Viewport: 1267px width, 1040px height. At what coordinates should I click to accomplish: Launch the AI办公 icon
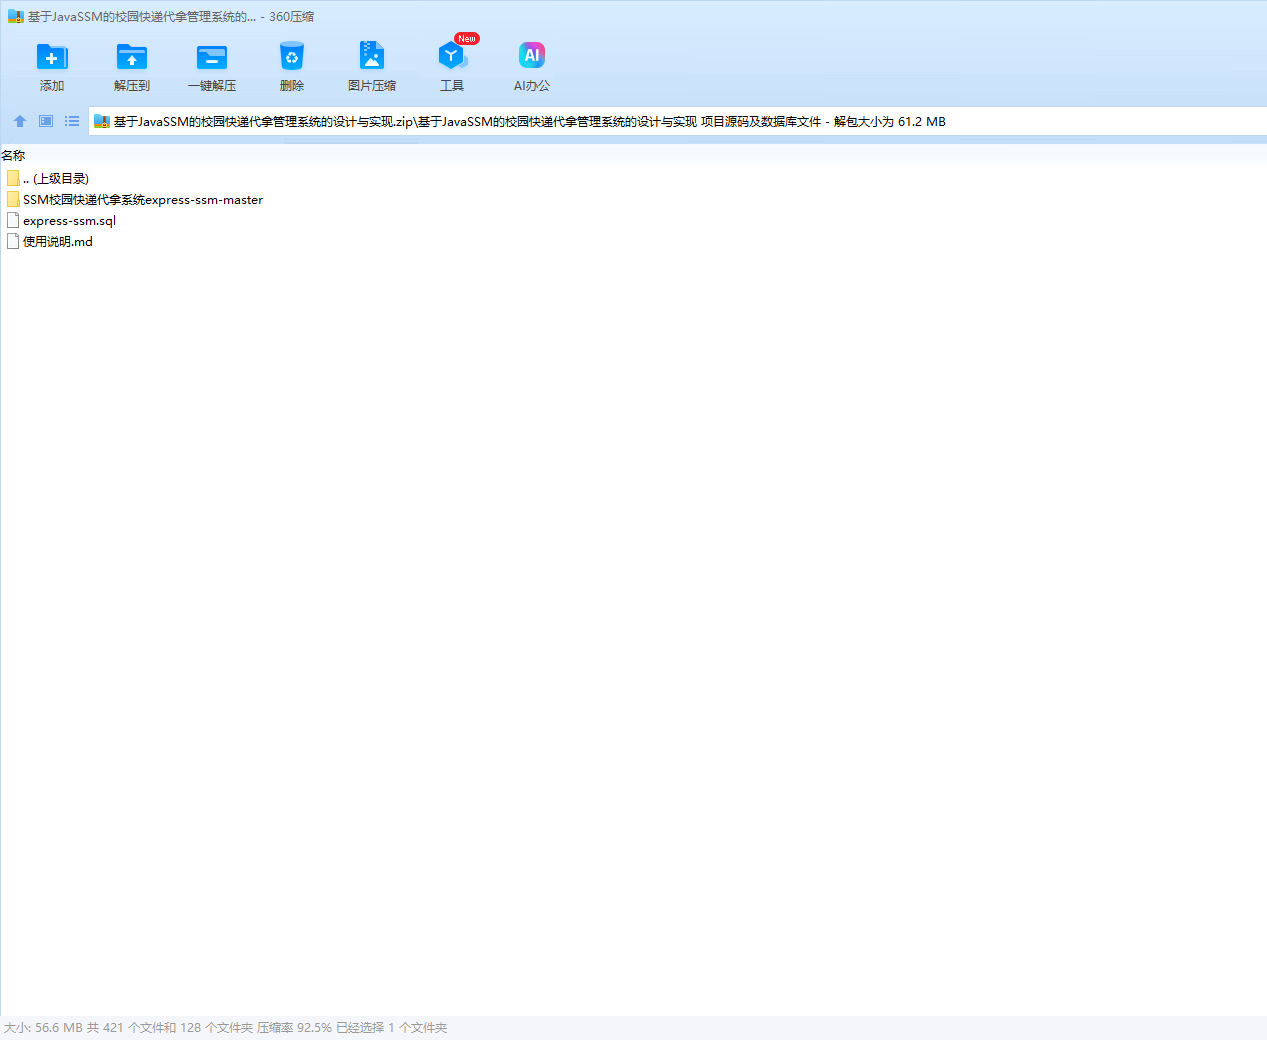tap(532, 56)
